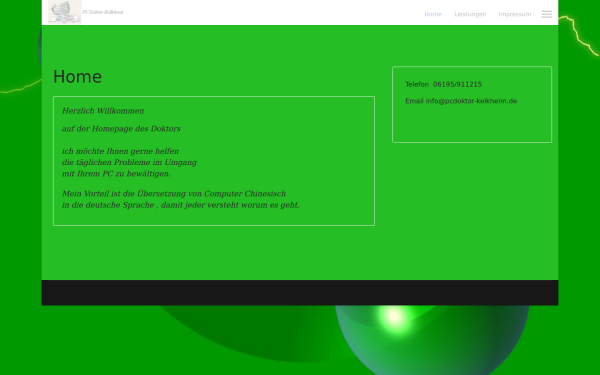Open the Leistungen navigation item
The image size is (600, 375).
point(470,14)
